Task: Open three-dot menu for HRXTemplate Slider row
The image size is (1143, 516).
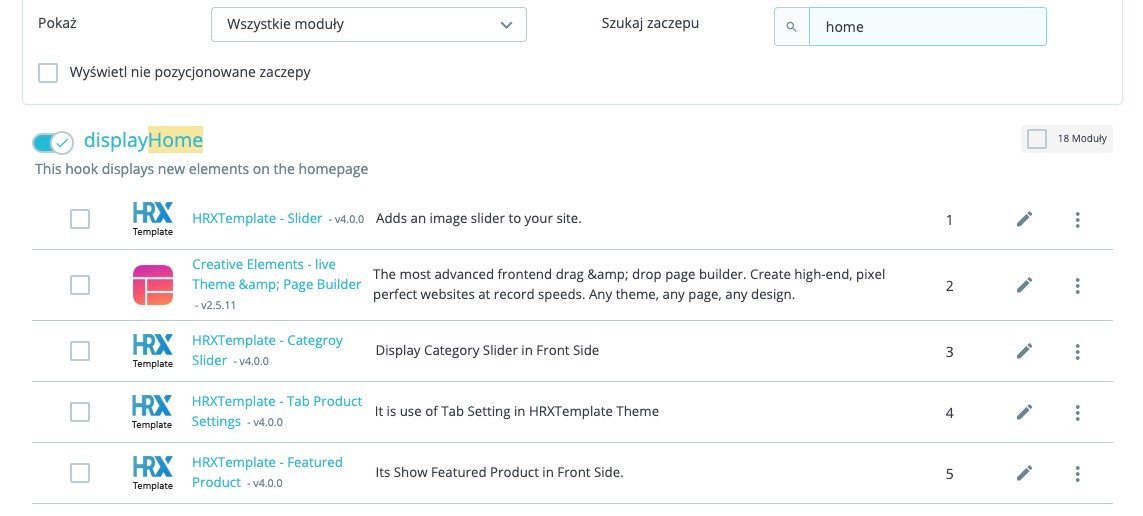Action: point(1077,220)
